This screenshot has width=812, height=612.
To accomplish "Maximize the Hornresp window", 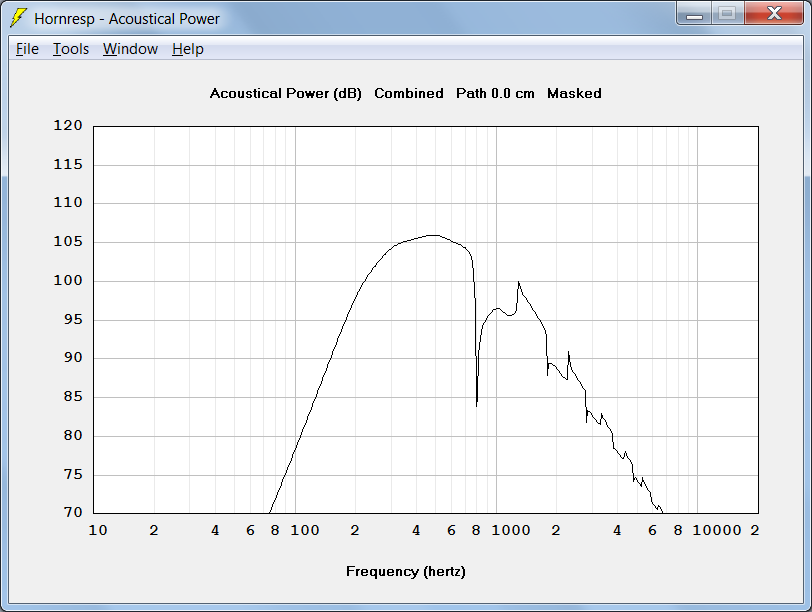I will point(728,14).
